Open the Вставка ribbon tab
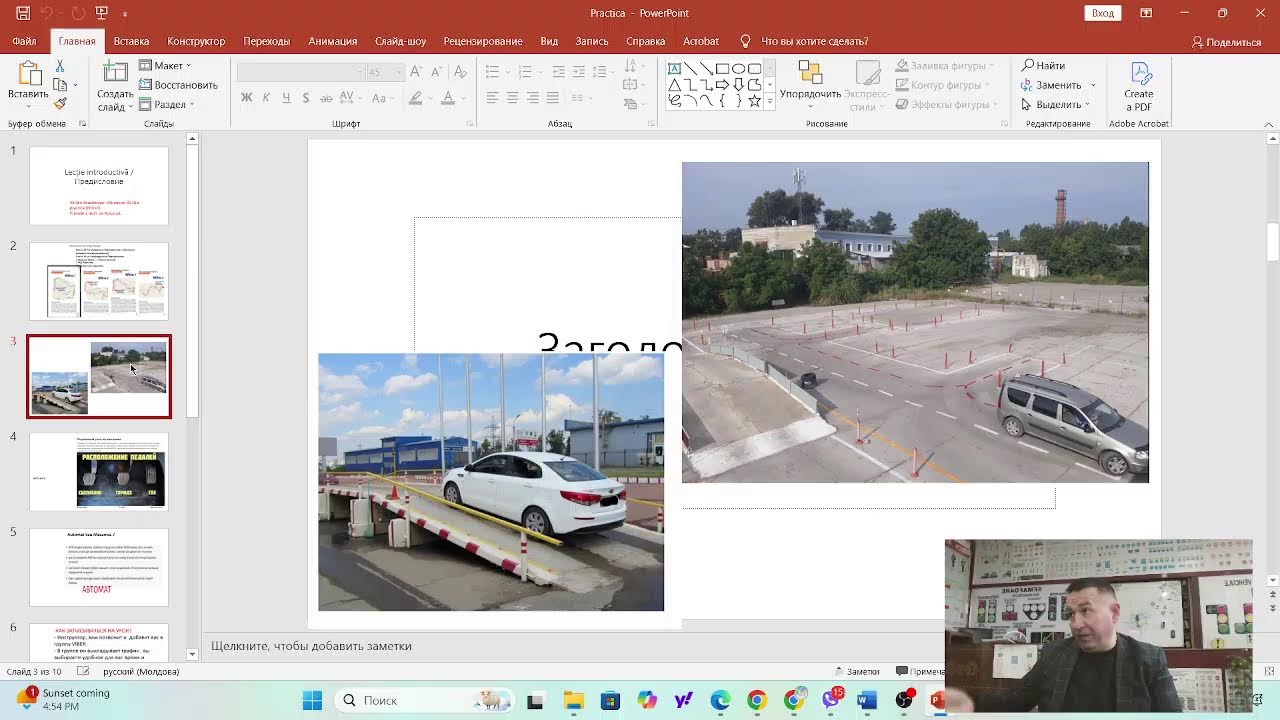 (x=131, y=41)
